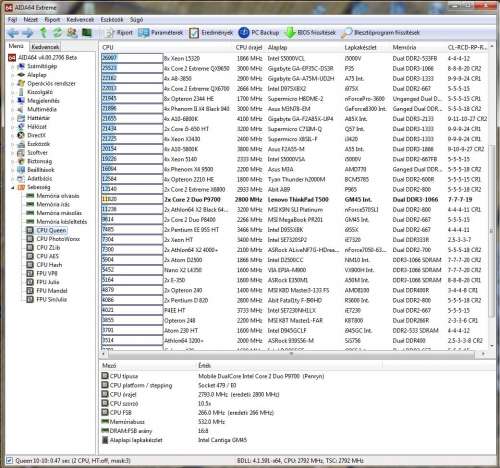Image resolution: width=500 pixels, height=468 pixels.
Task: Toggle the status bar Queen checkbox
Action: (x=9, y=460)
